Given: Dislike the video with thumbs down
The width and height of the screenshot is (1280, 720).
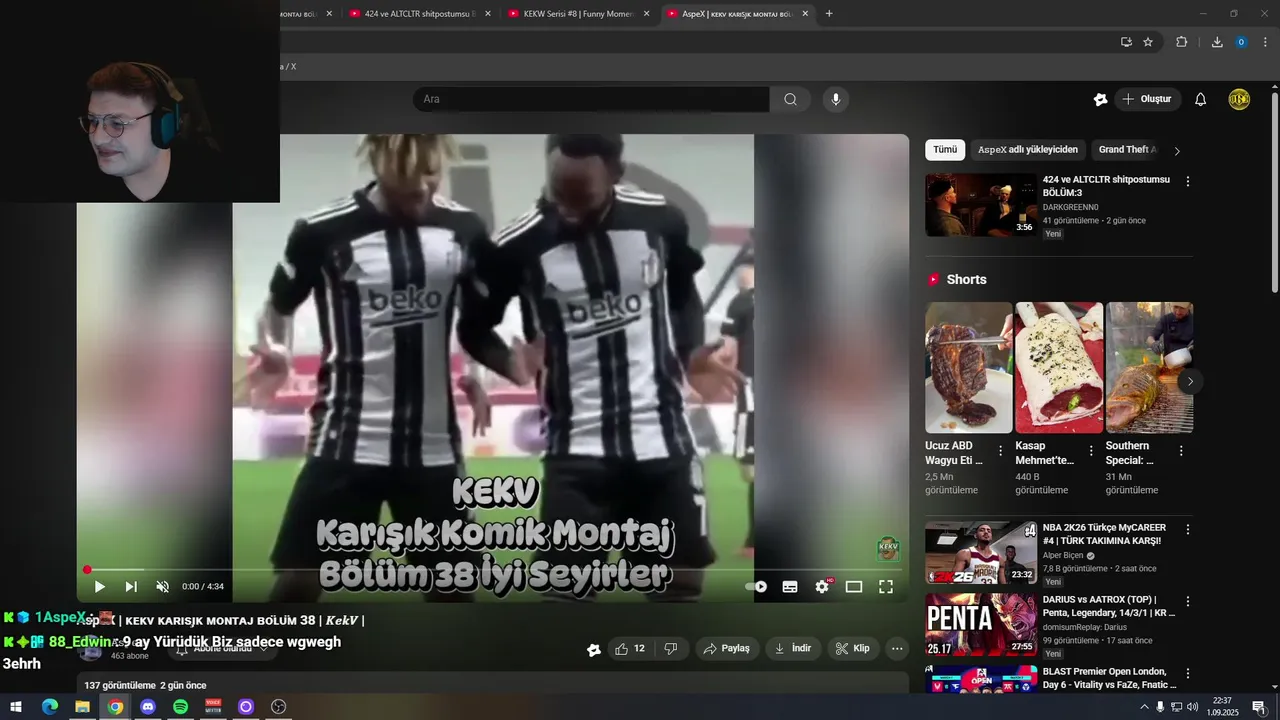Looking at the screenshot, I should pyautogui.click(x=671, y=648).
